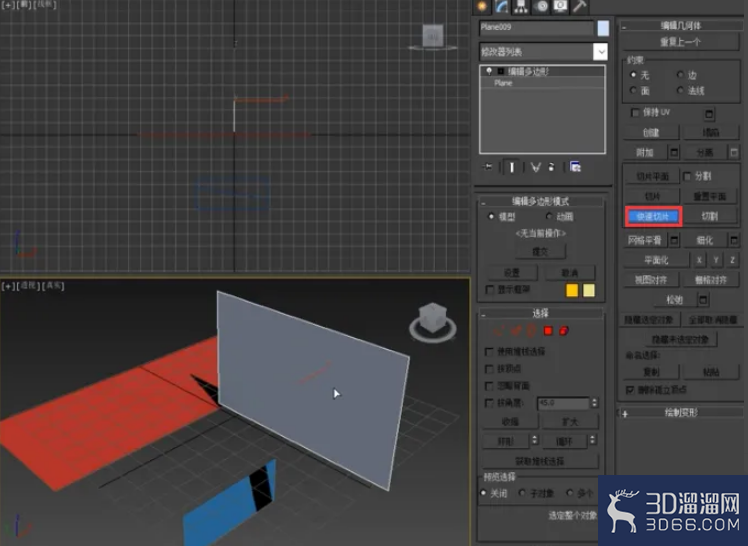
Task: Click the 快速切片 button
Action: coord(653,216)
